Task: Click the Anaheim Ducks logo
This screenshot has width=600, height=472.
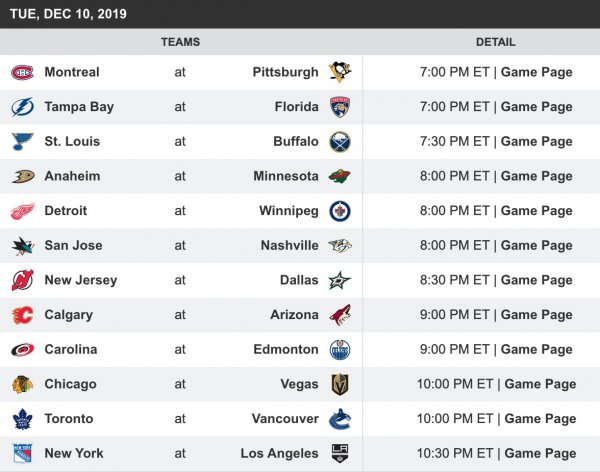Action: [22, 176]
